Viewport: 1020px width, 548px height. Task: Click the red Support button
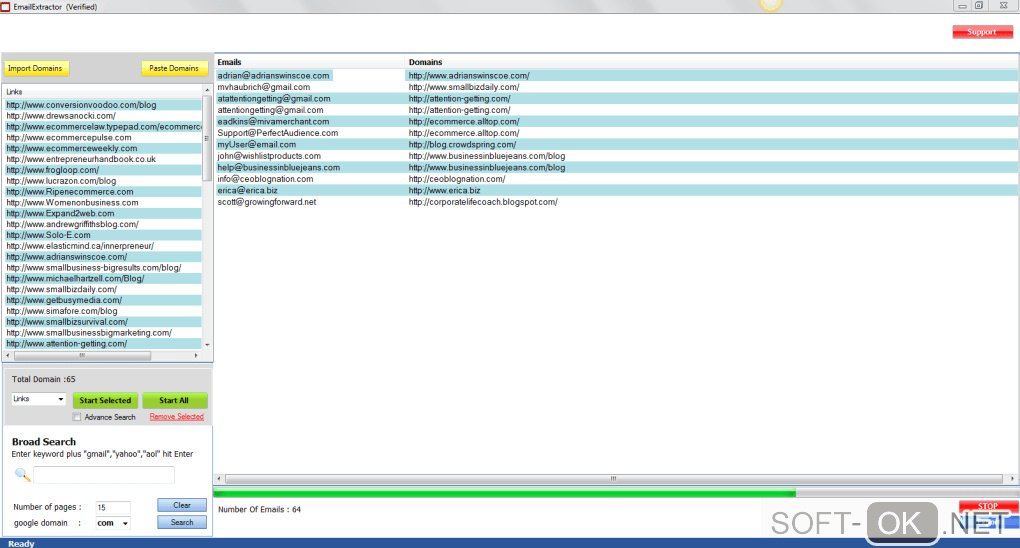coord(982,32)
